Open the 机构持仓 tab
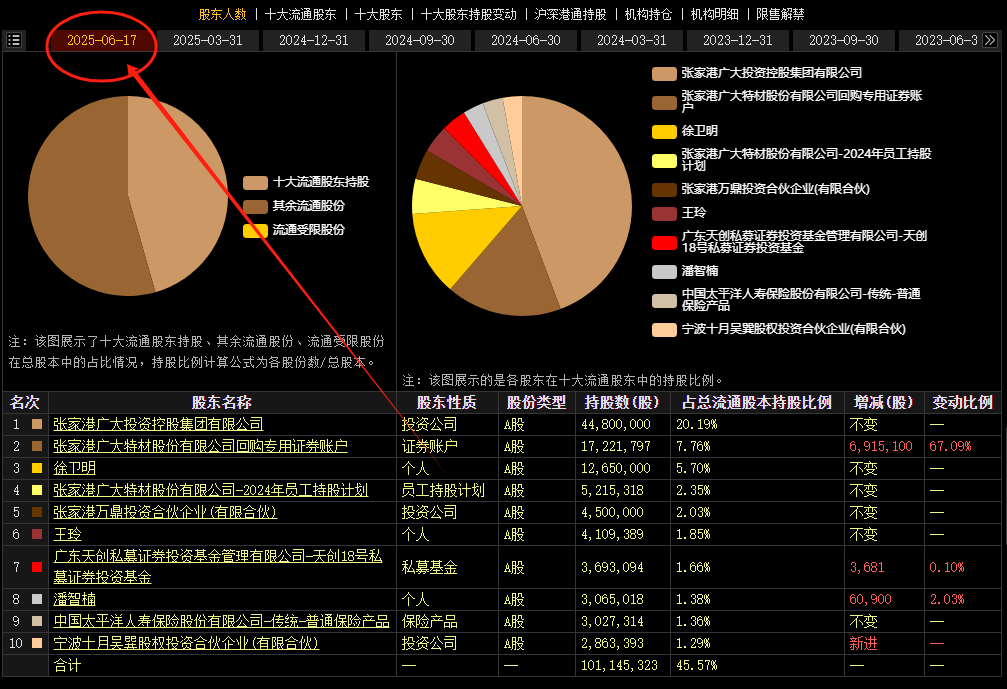Screen dimensions: 1007x689 (x=648, y=14)
